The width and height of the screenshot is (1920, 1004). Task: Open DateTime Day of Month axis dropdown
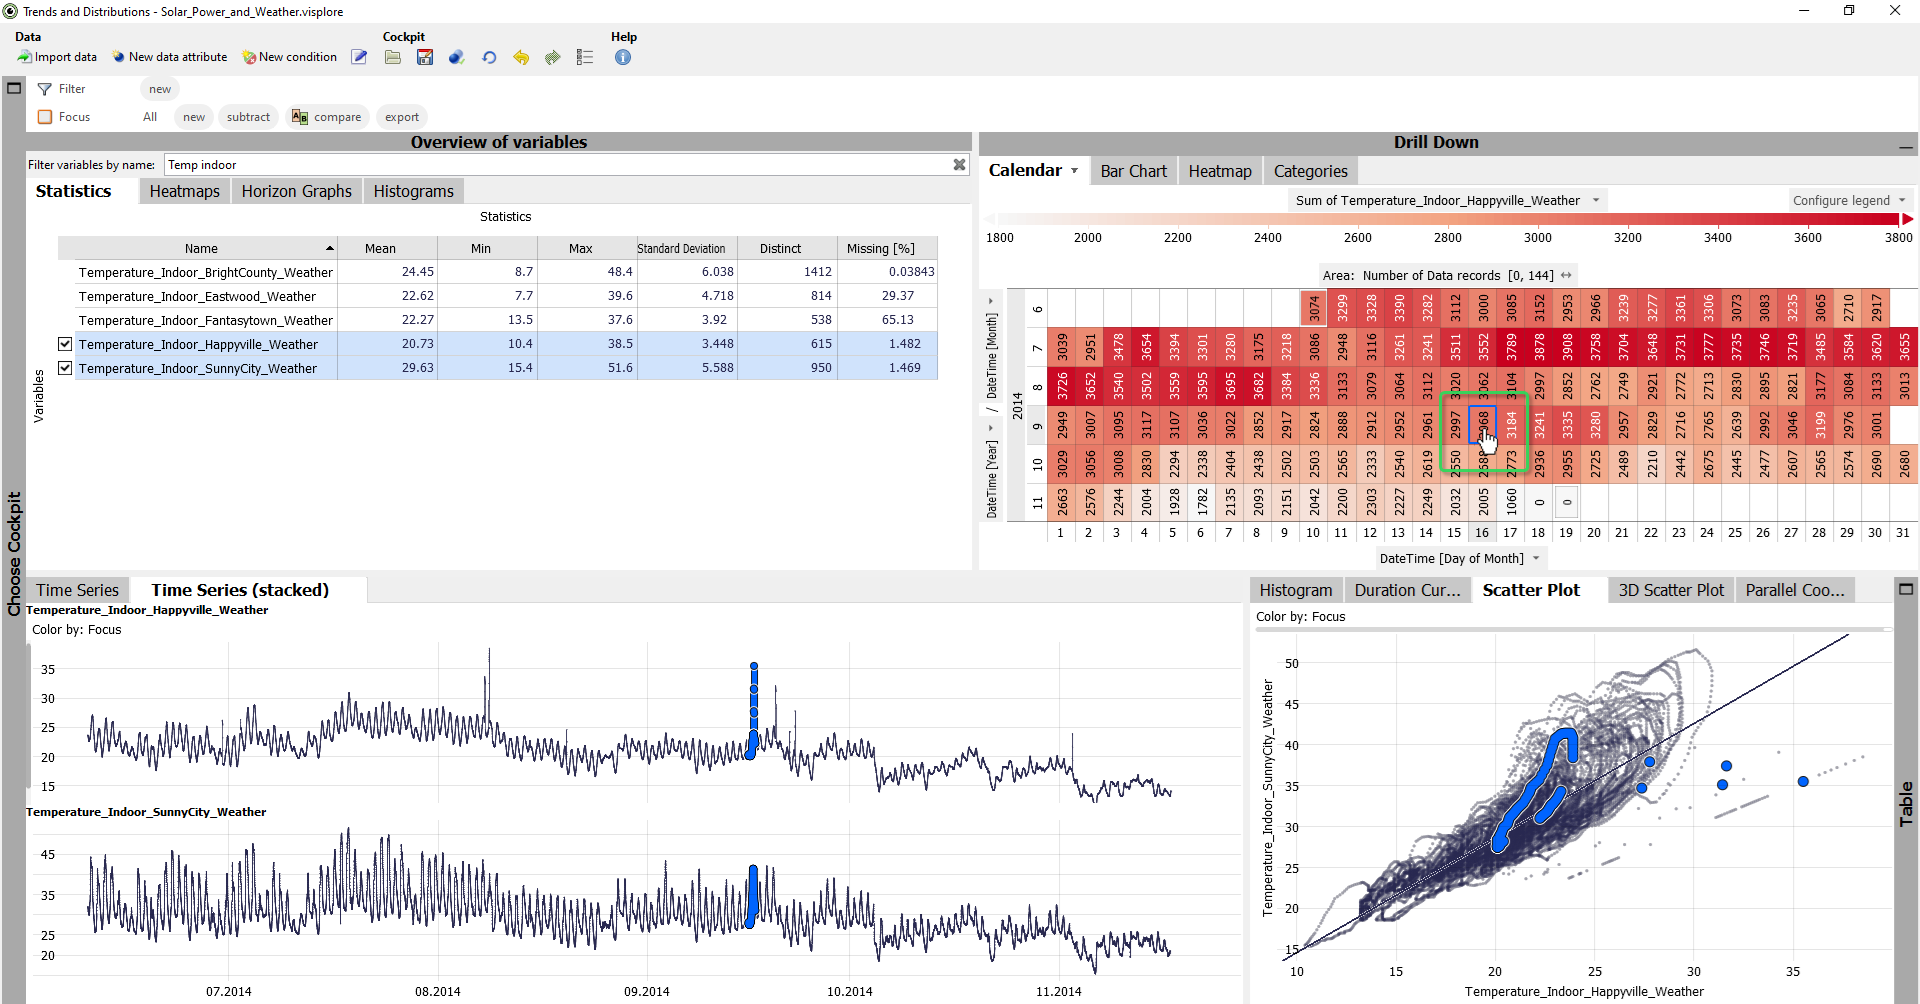1536,558
